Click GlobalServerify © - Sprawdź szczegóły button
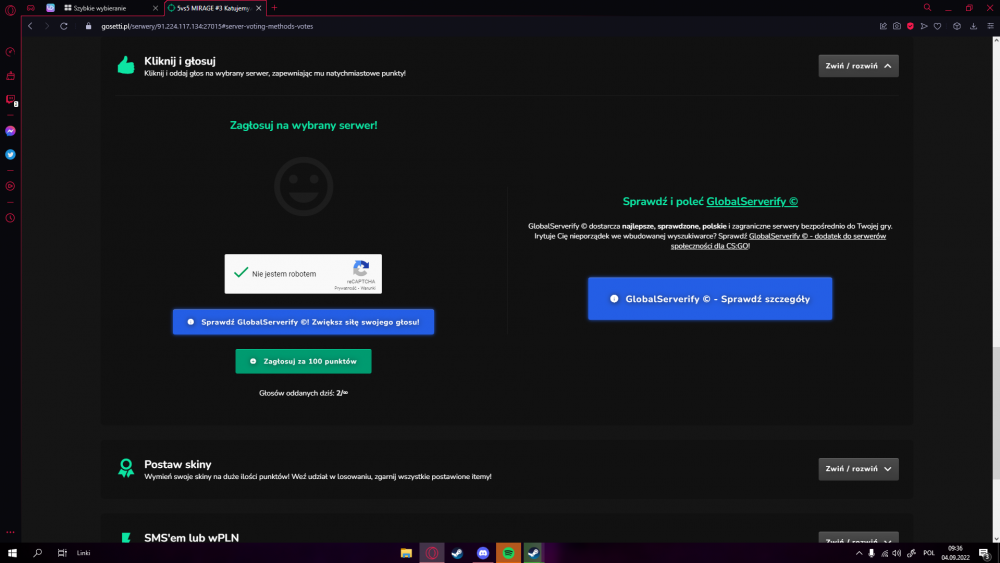 coord(710,298)
